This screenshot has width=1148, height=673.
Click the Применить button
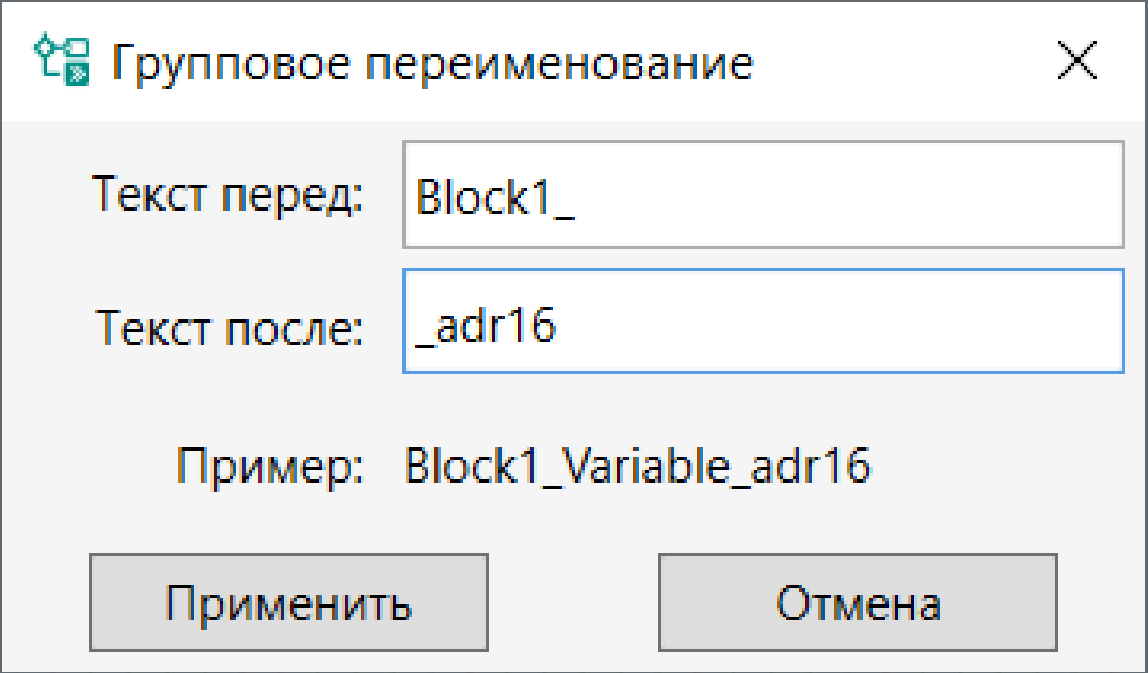tap(288, 602)
